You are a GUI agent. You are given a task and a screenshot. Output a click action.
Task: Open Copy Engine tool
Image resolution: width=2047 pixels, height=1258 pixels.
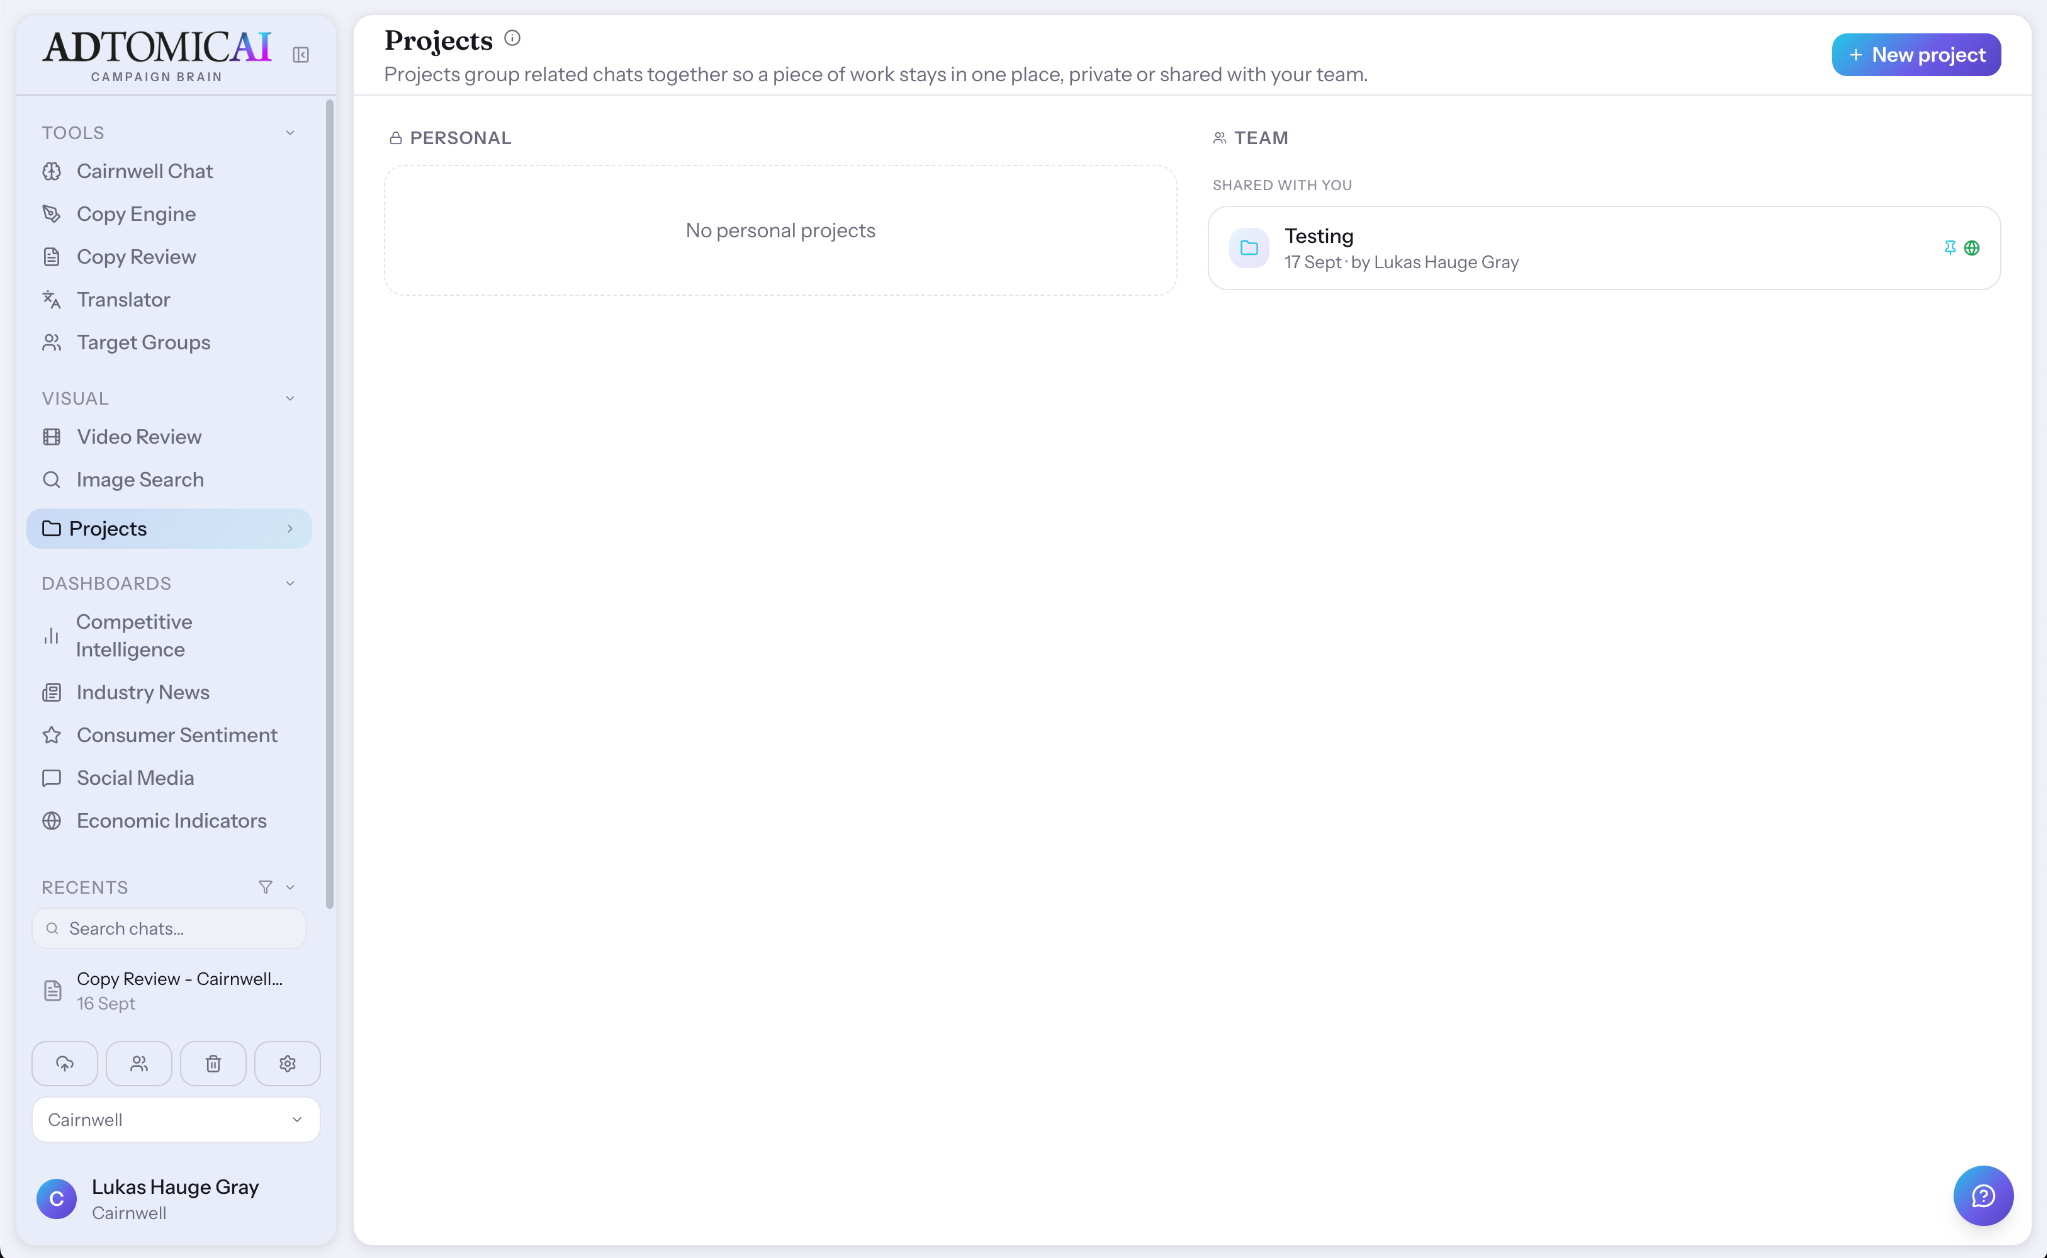pyautogui.click(x=169, y=214)
